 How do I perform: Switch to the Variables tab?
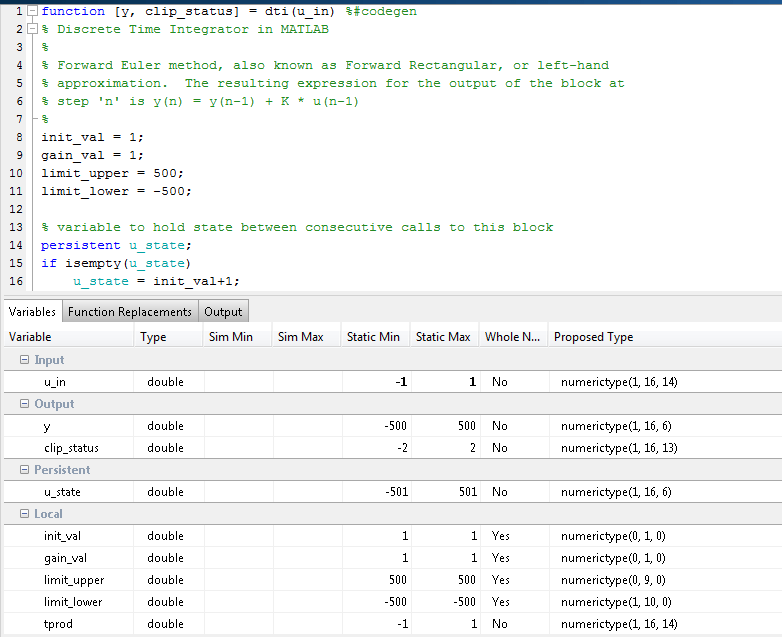pyautogui.click(x=32, y=312)
